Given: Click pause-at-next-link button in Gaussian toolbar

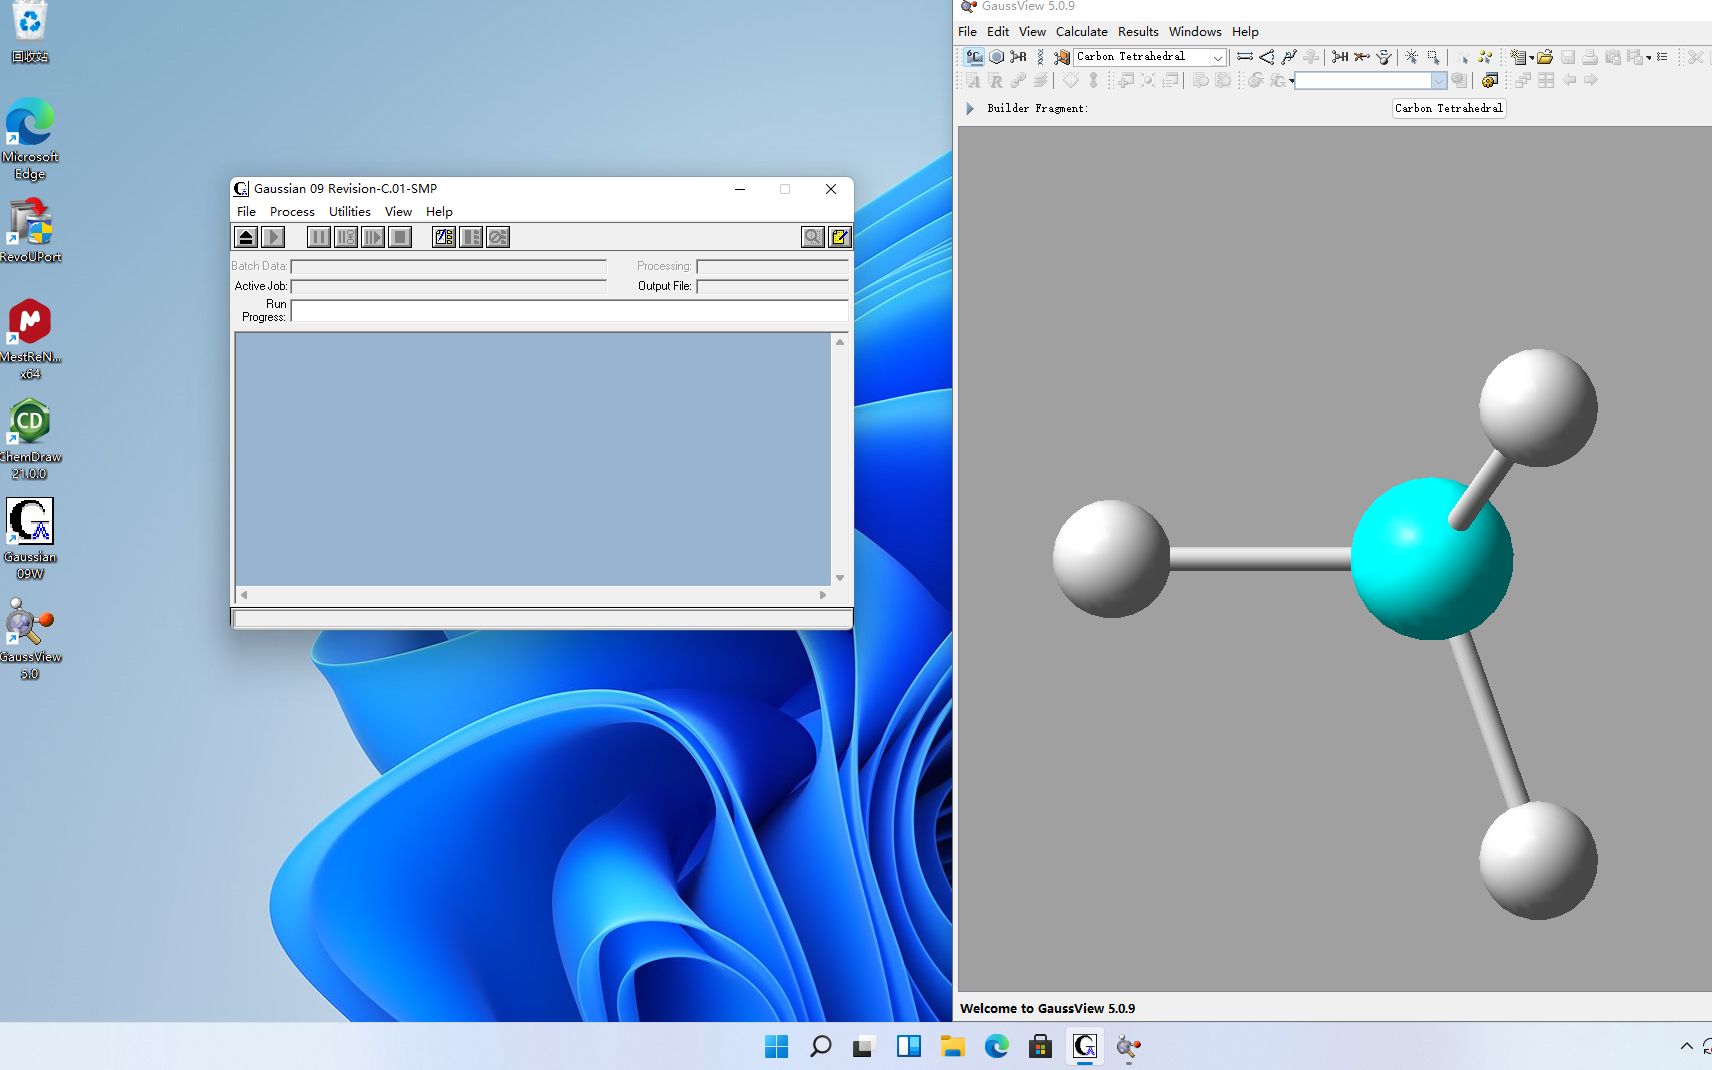Looking at the screenshot, I should click(x=345, y=237).
